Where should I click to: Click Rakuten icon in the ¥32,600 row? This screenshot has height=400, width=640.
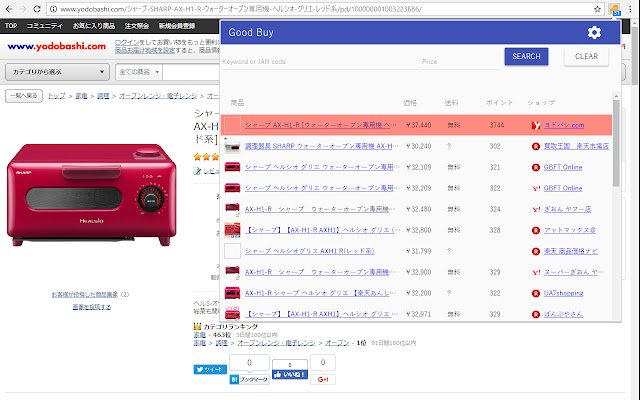pos(536,230)
